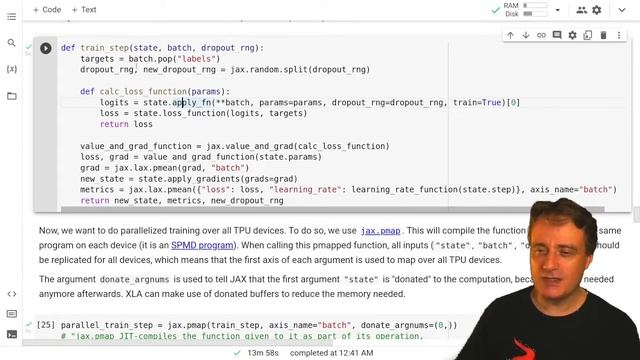
Task: Click the 'donate_argnums' inline code text
Action: coord(134,280)
